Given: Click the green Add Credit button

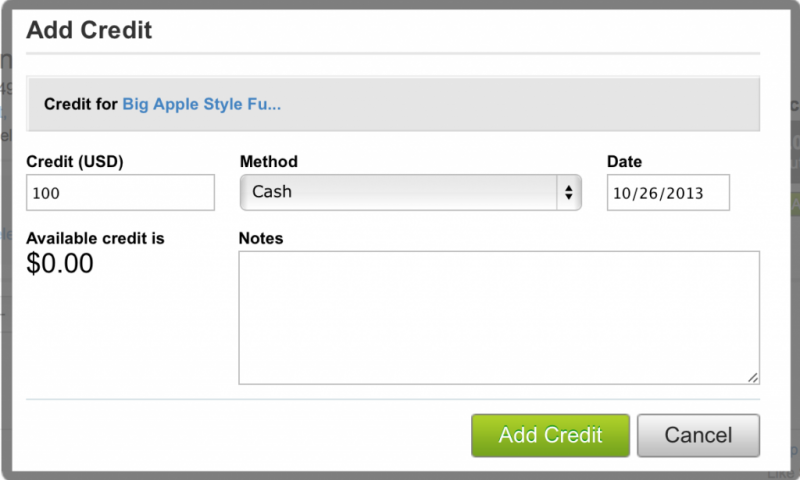Looking at the screenshot, I should 550,435.
